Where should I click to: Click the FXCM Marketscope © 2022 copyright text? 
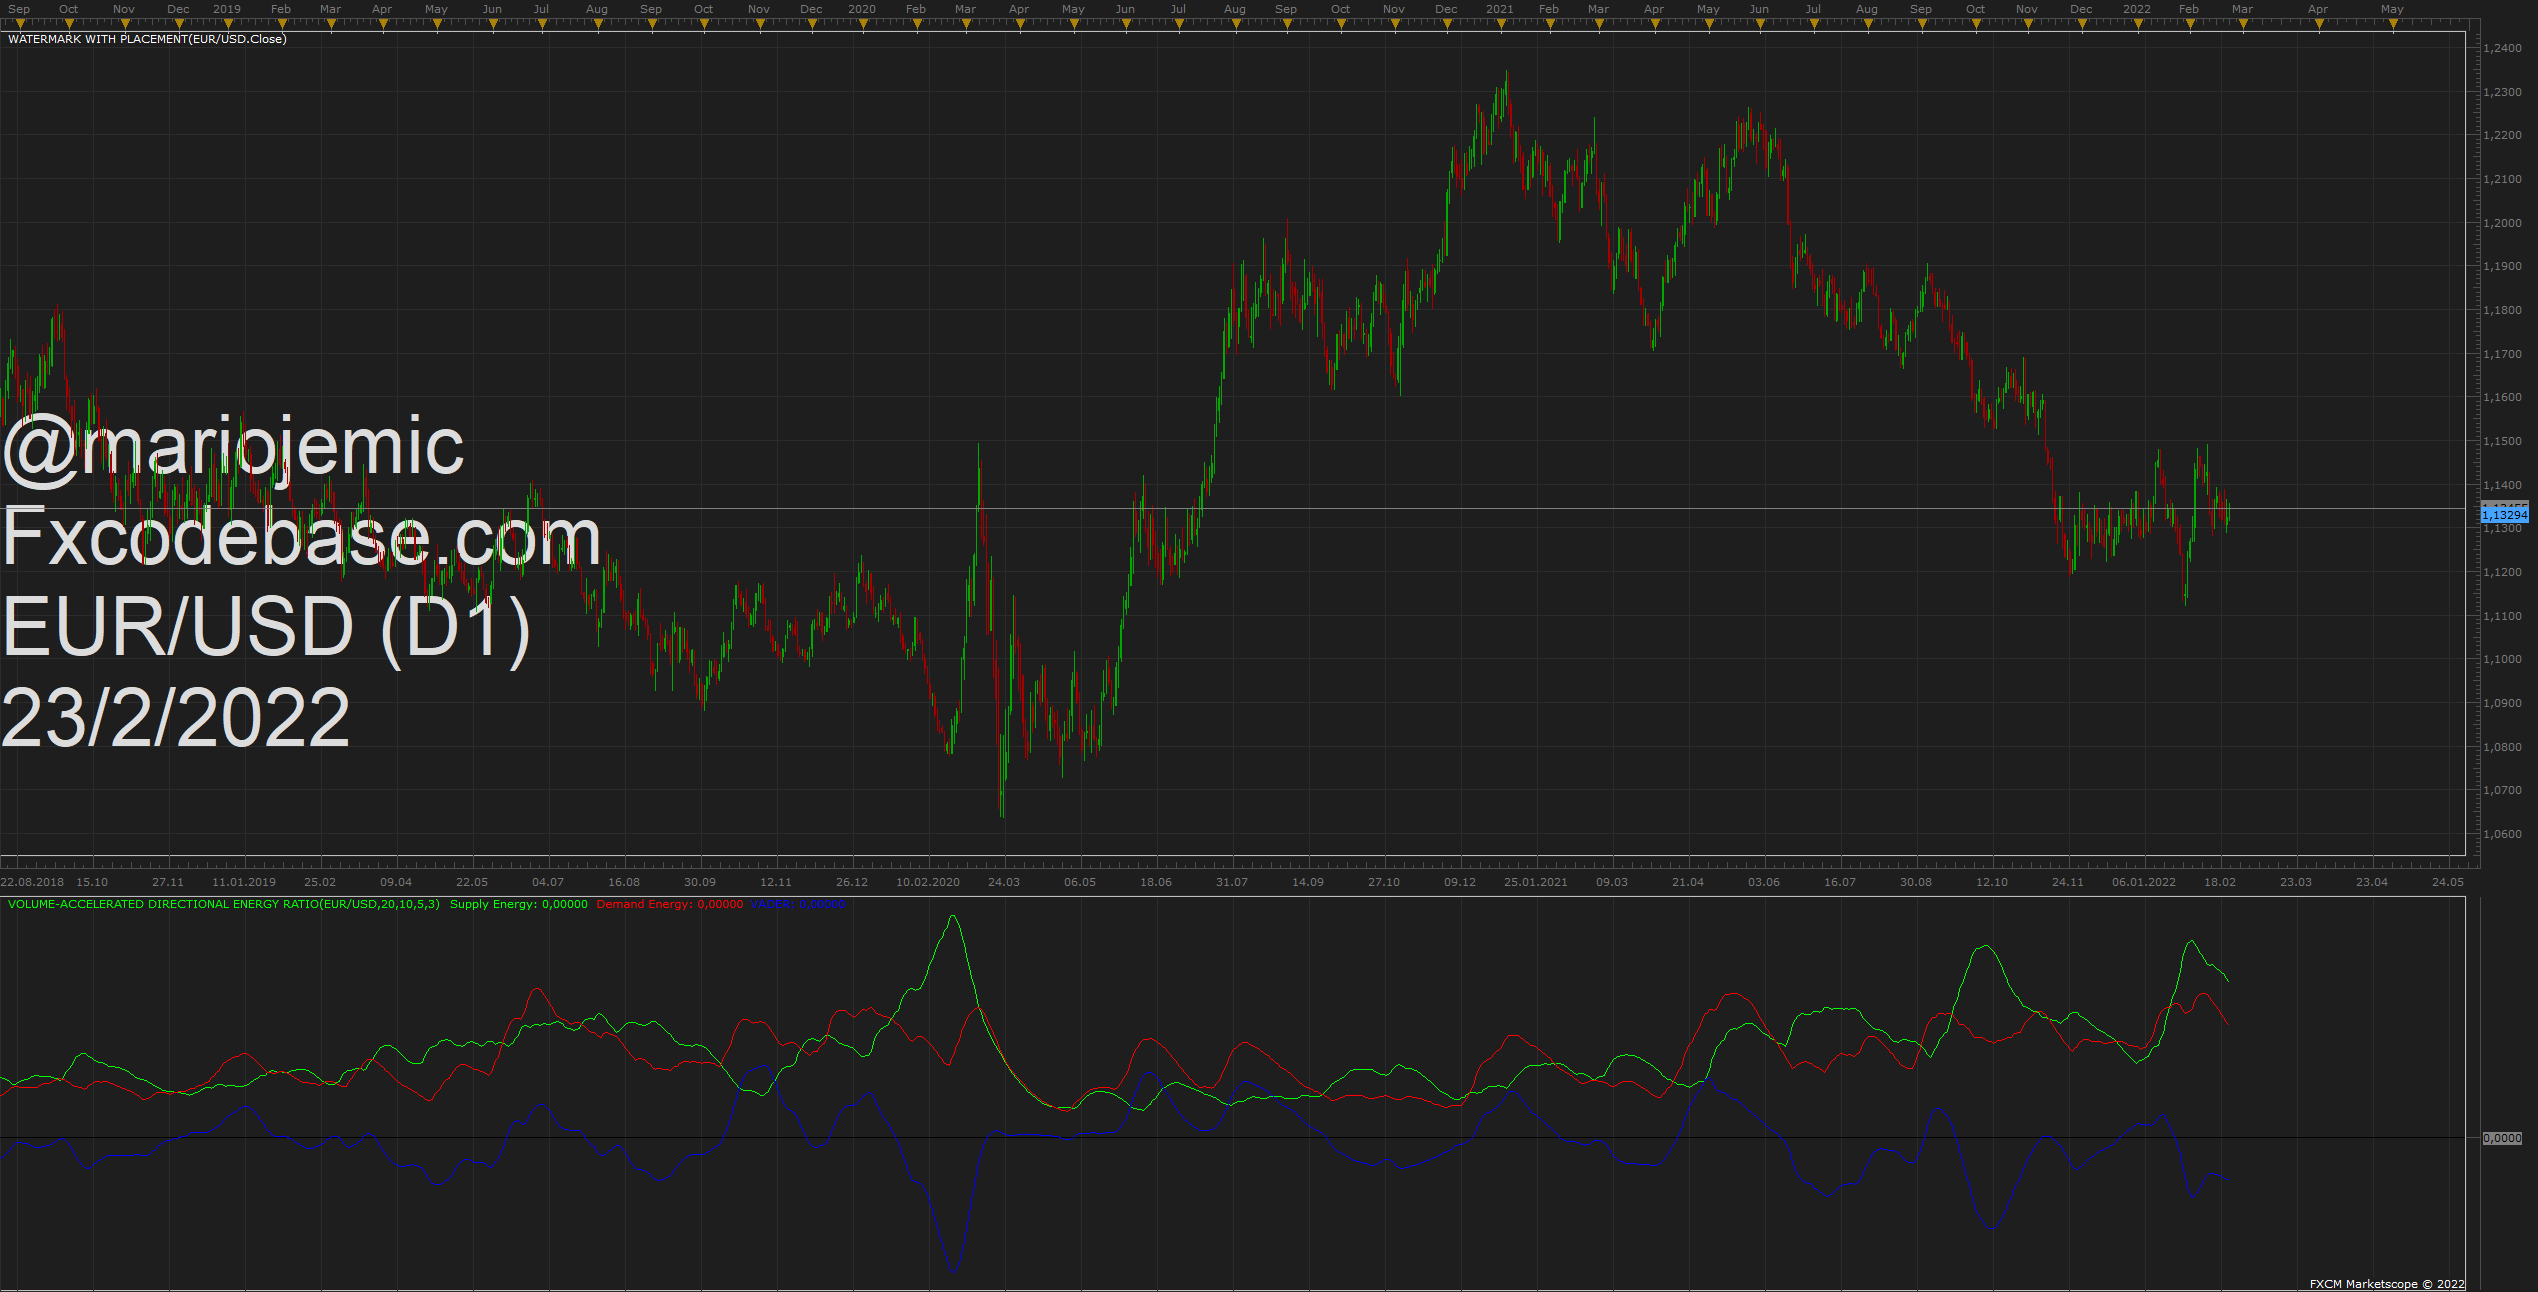click(x=2387, y=1284)
